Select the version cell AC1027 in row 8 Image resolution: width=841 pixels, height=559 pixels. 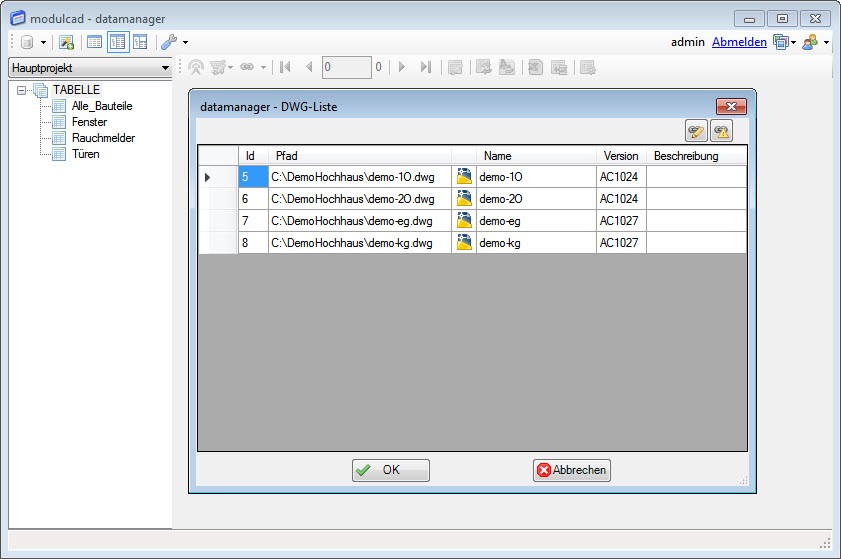(x=621, y=242)
